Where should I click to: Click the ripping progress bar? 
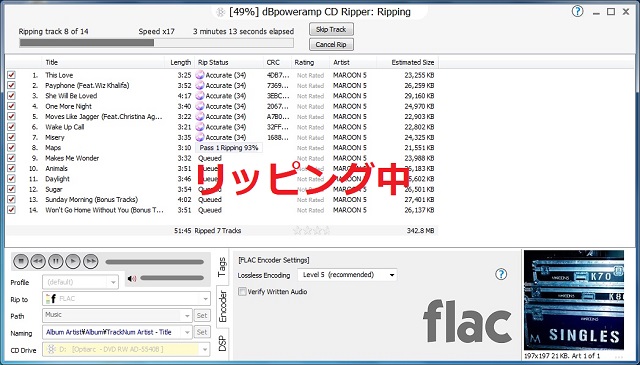(156, 43)
